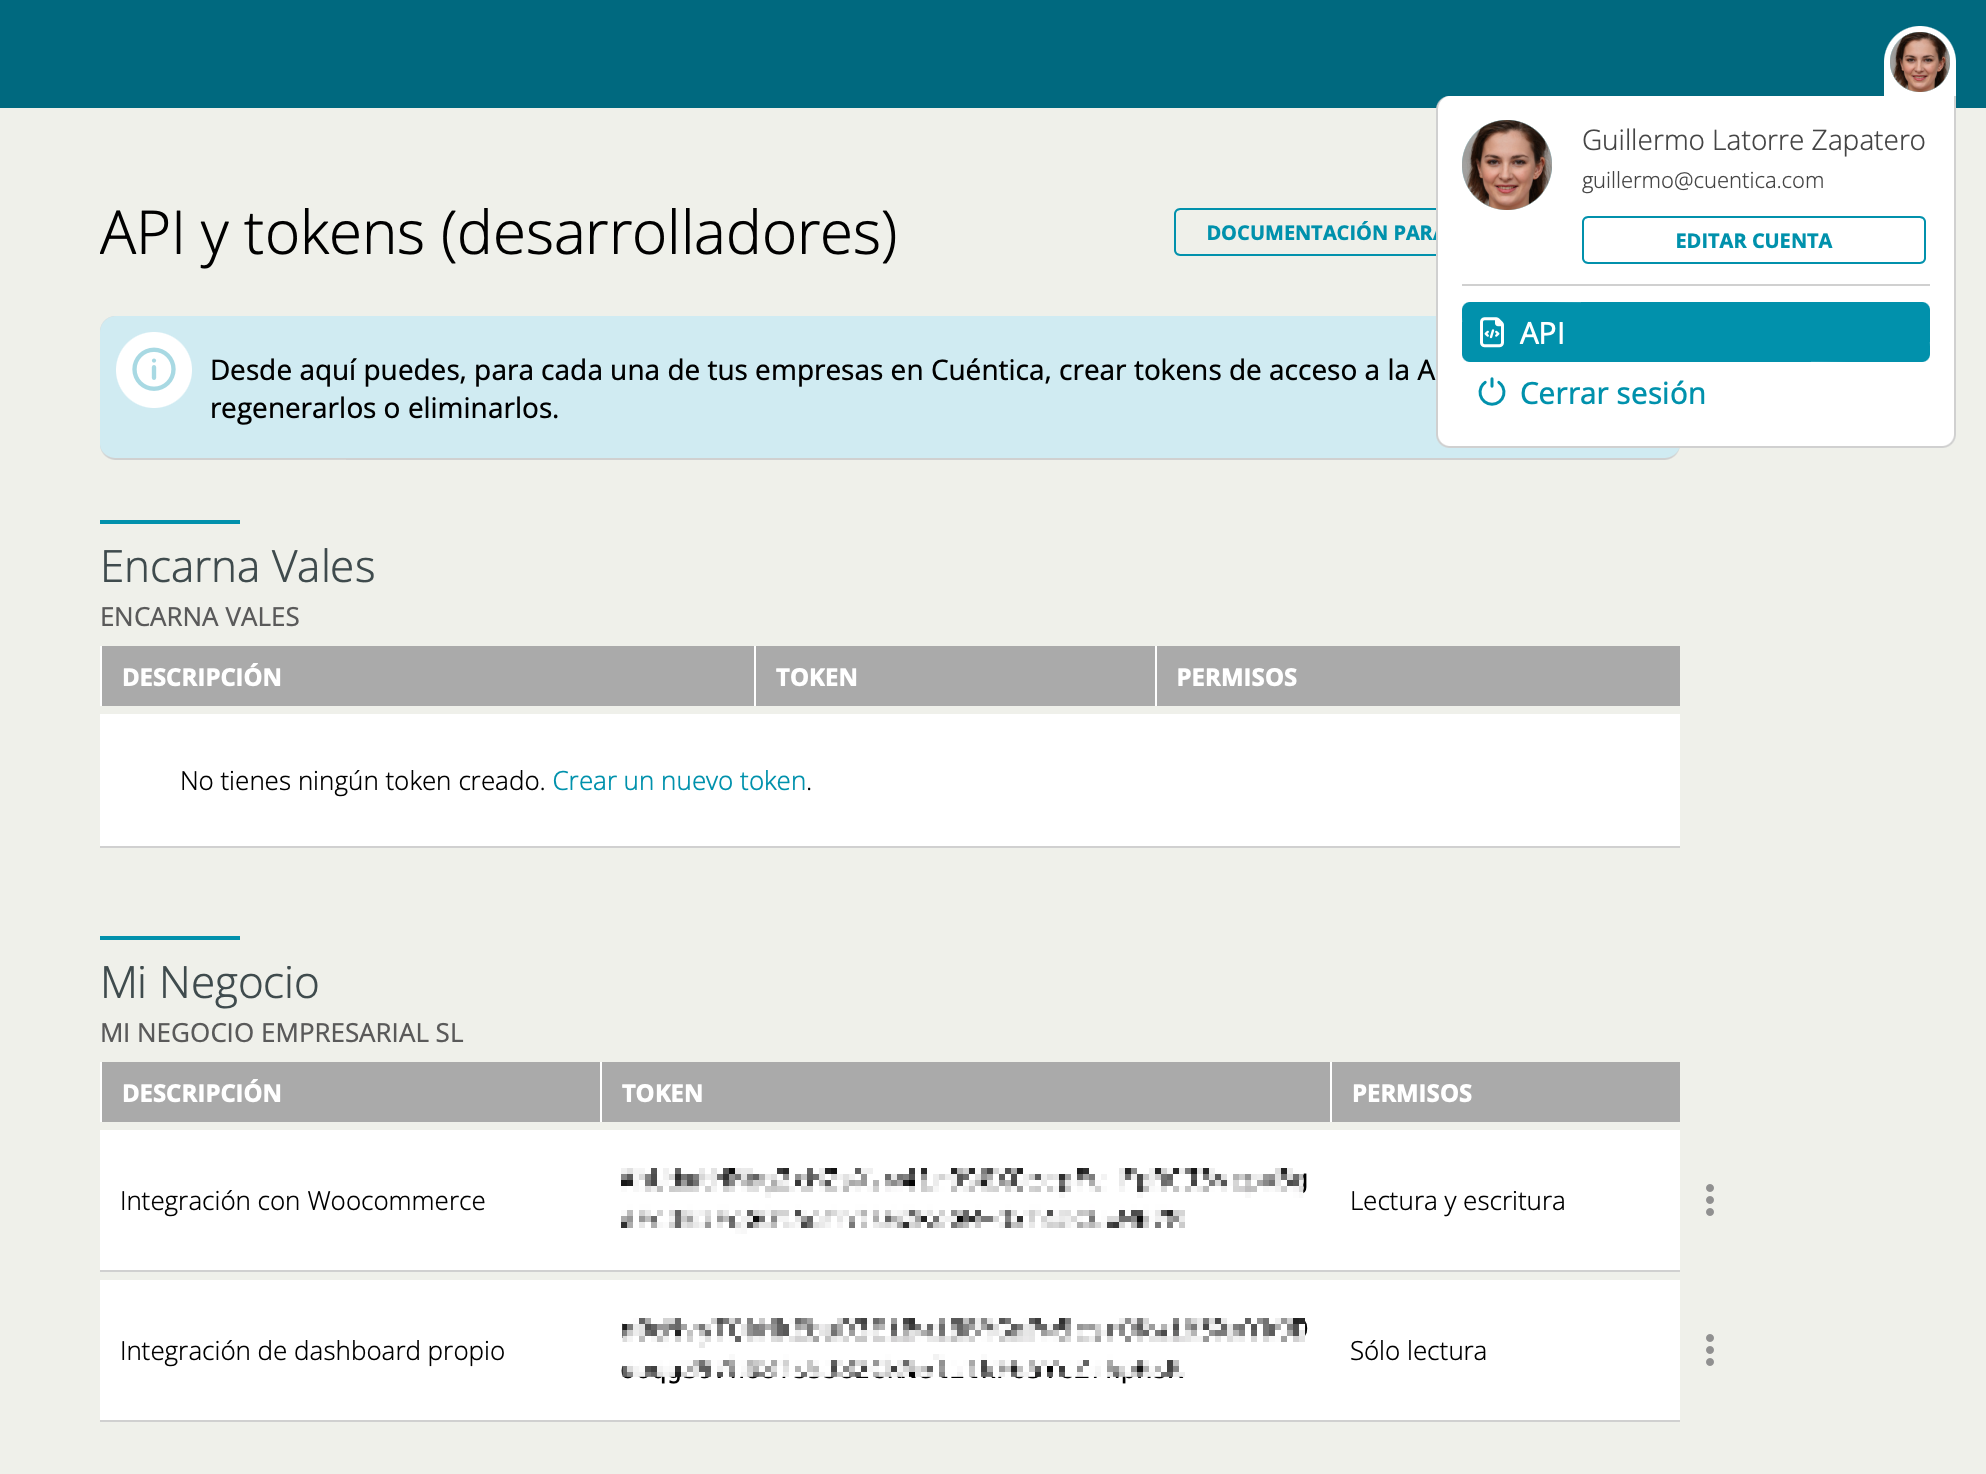Click the profile photo in account popup

(1507, 165)
